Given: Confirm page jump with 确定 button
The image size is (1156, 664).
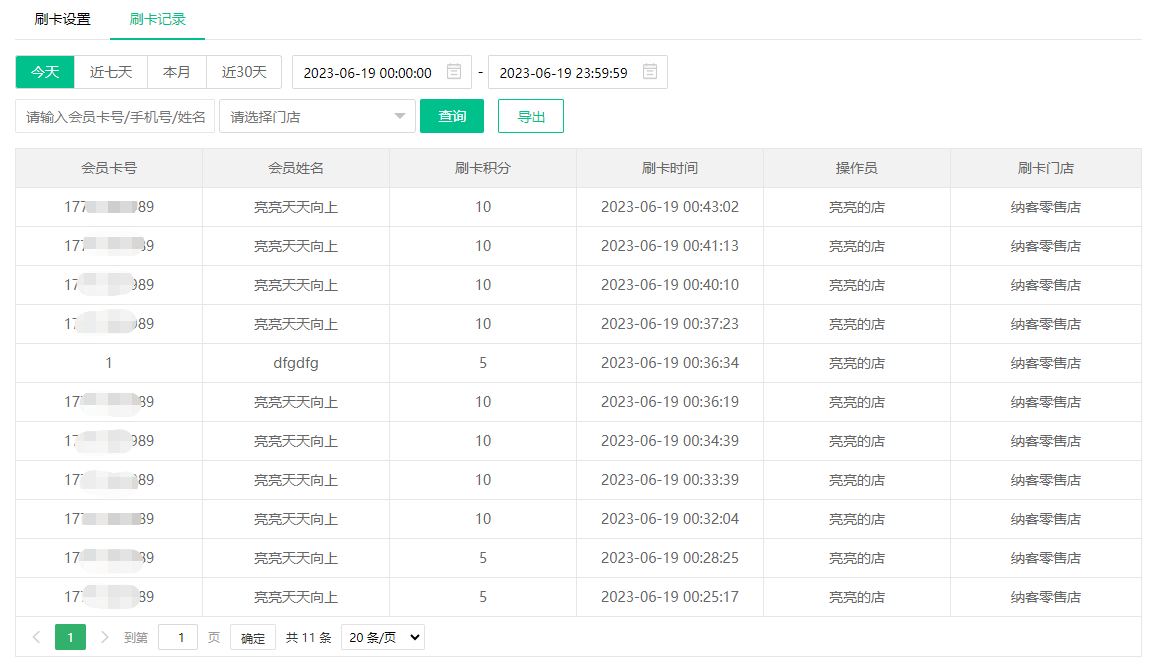Looking at the screenshot, I should coord(252,637).
